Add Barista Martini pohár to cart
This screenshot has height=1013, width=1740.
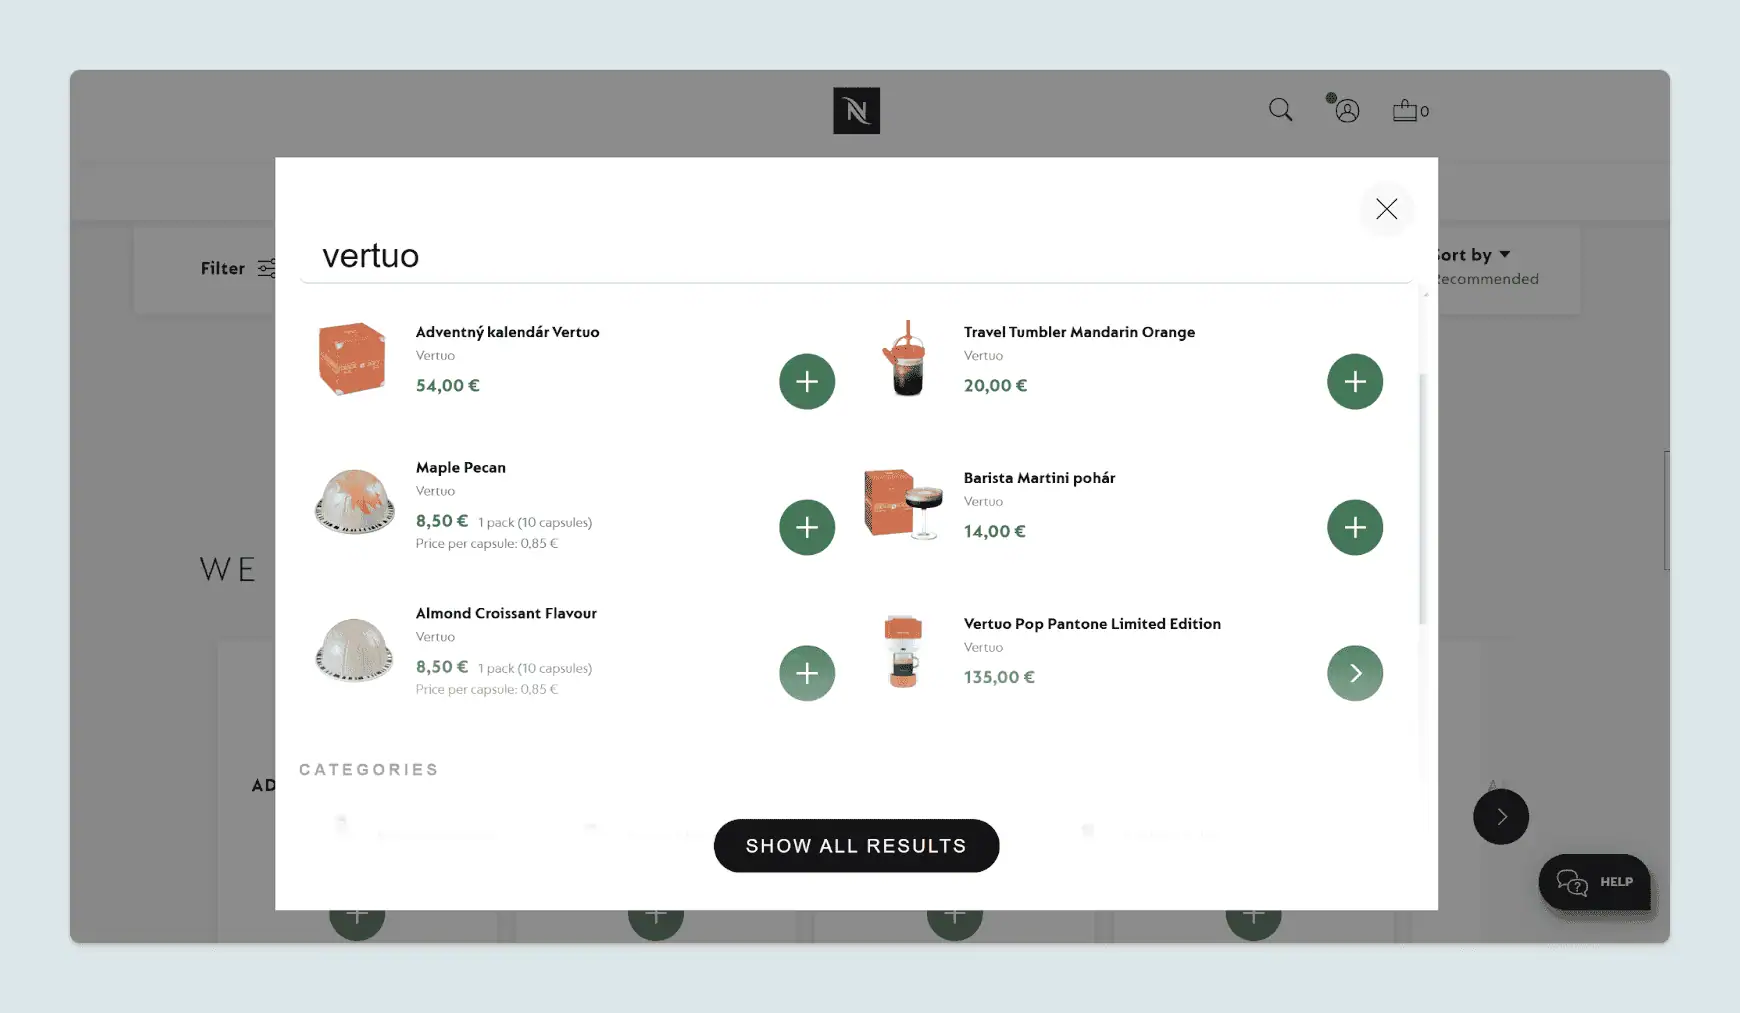pyautogui.click(x=1355, y=527)
